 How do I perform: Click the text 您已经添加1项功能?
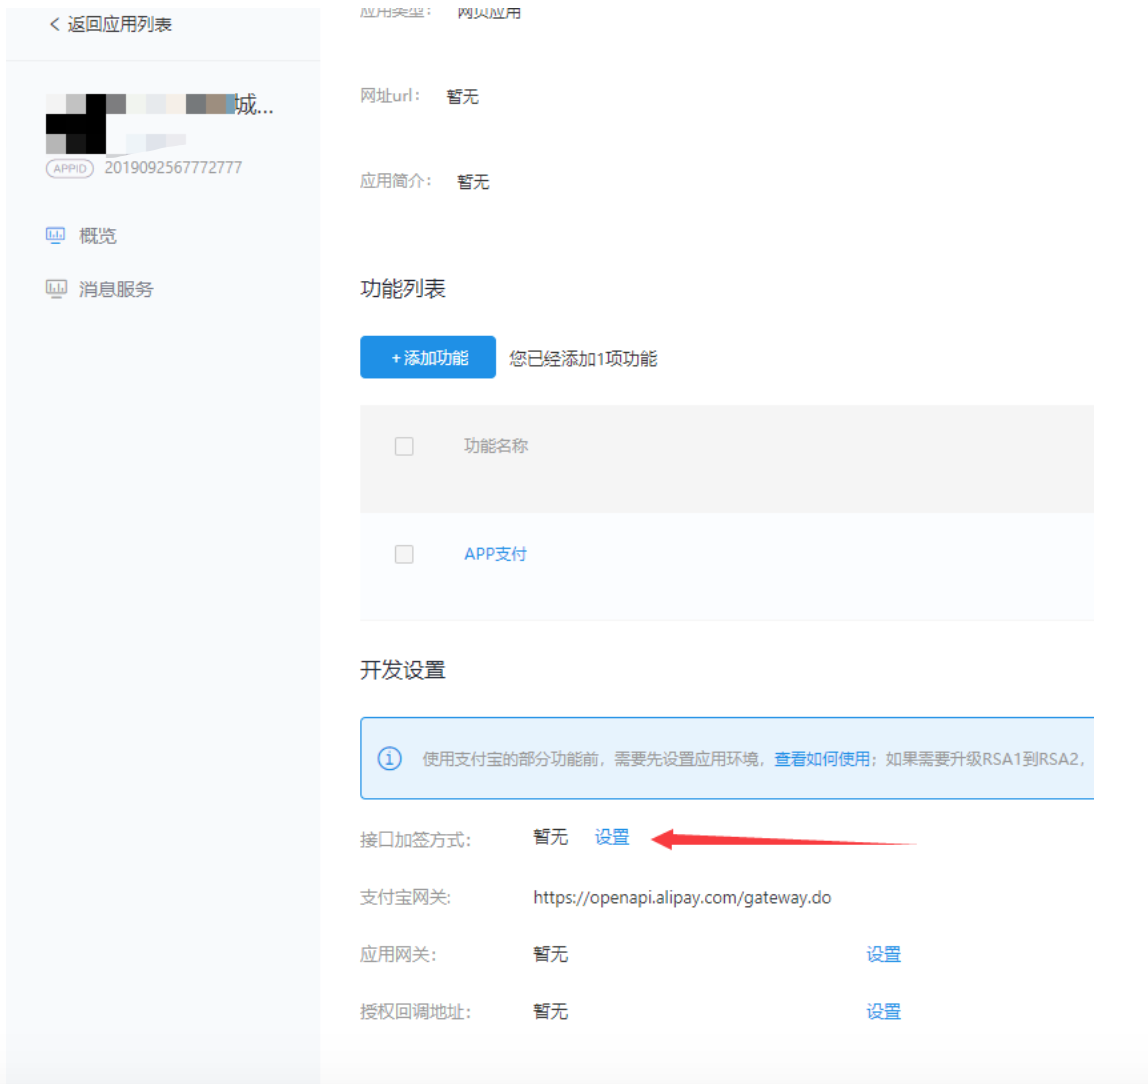coord(584,359)
